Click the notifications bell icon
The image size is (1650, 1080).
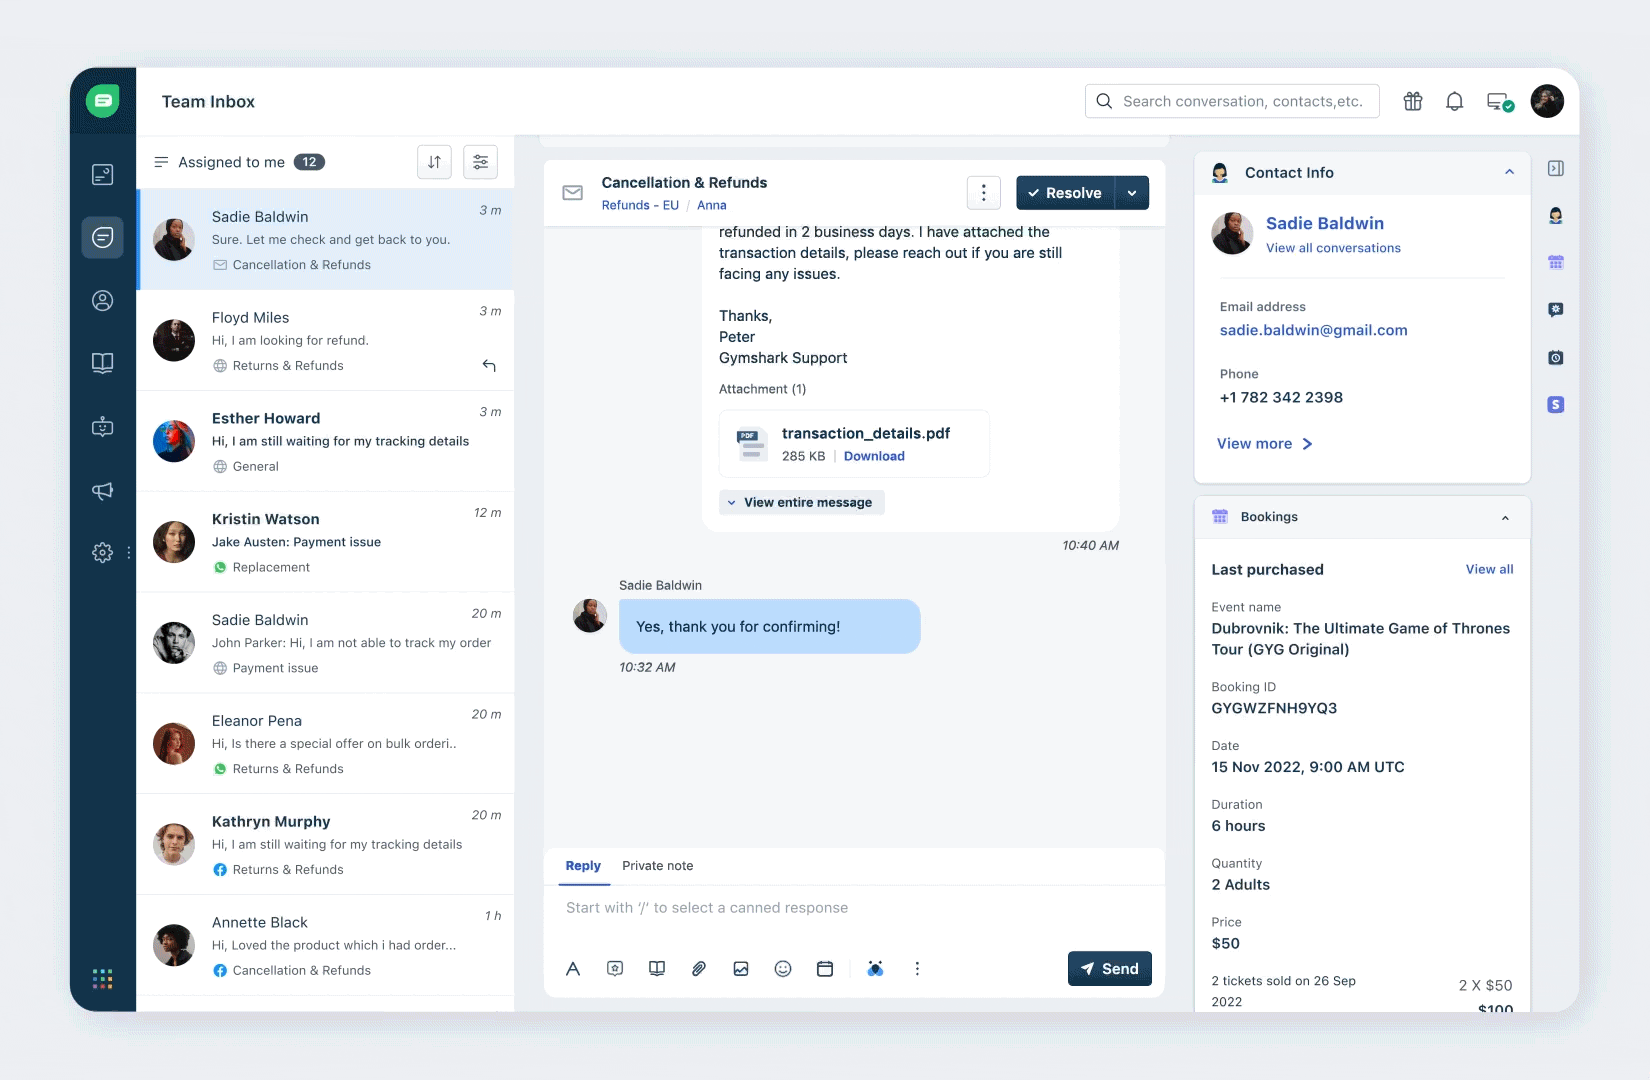1454,101
